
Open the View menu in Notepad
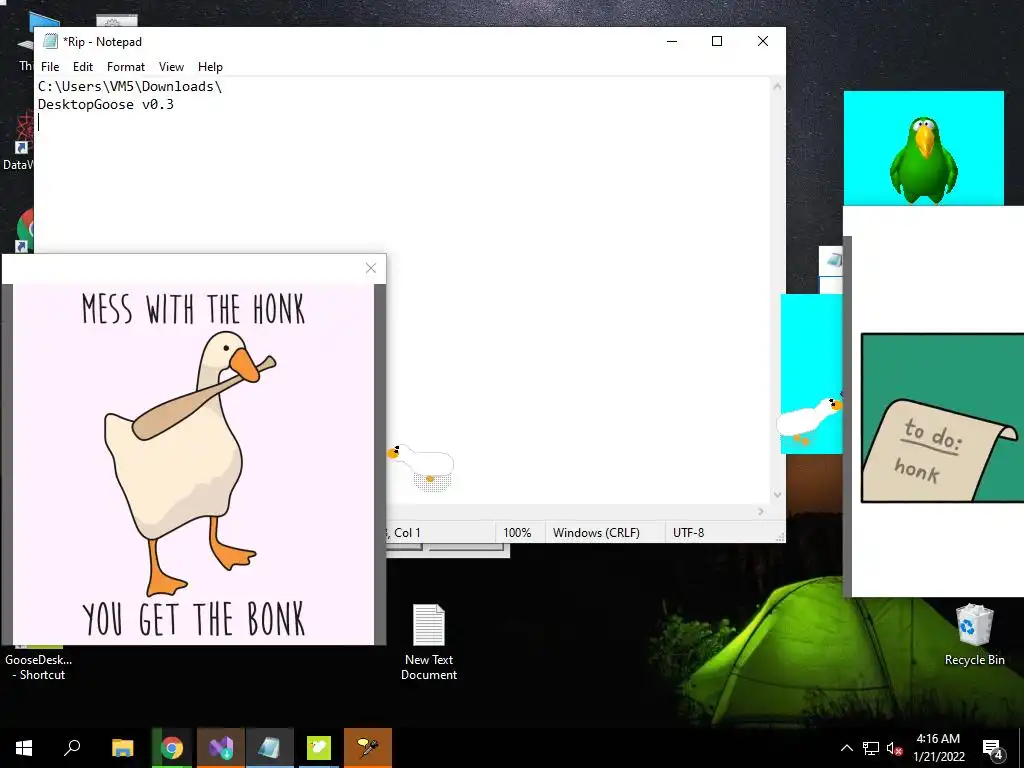pos(171,67)
